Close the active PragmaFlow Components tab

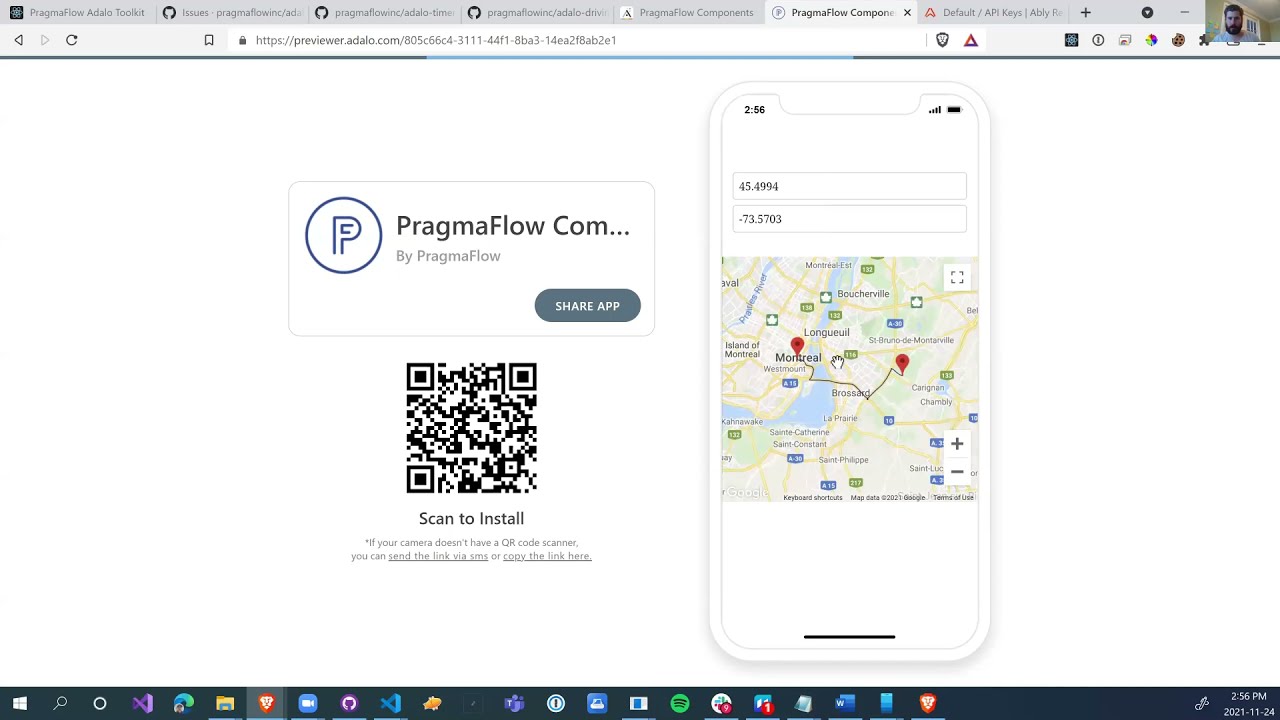tap(907, 13)
